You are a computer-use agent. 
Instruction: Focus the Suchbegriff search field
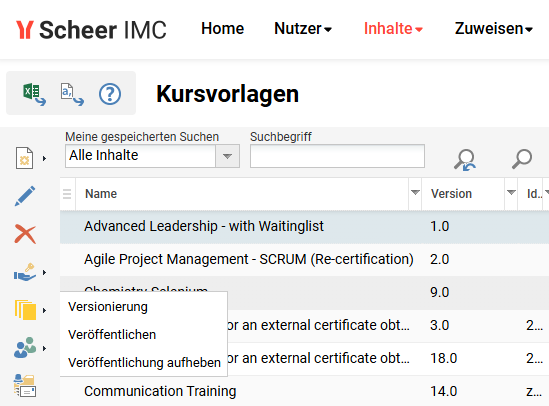coord(337,156)
